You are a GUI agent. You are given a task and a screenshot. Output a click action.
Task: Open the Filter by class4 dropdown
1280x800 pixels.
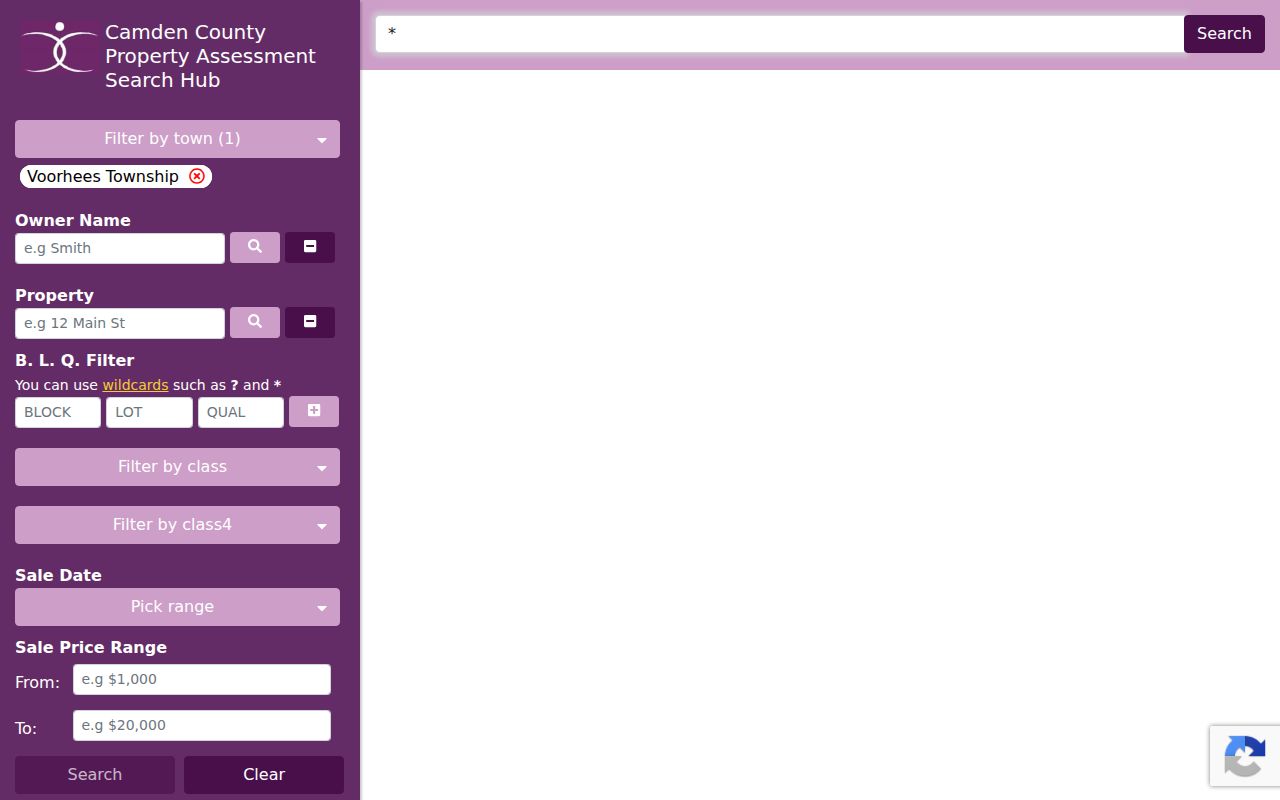(177, 525)
